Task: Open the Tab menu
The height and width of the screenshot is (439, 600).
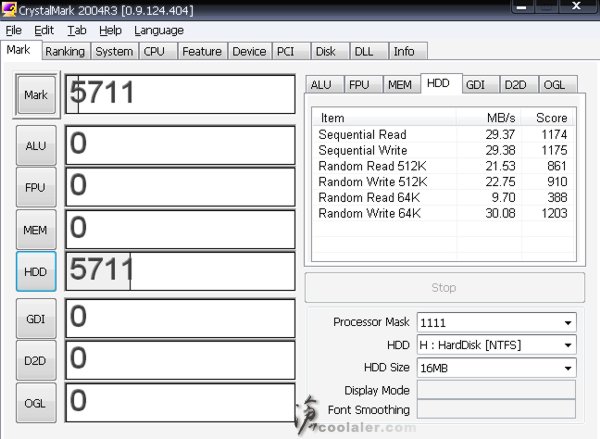Action: coord(77,31)
